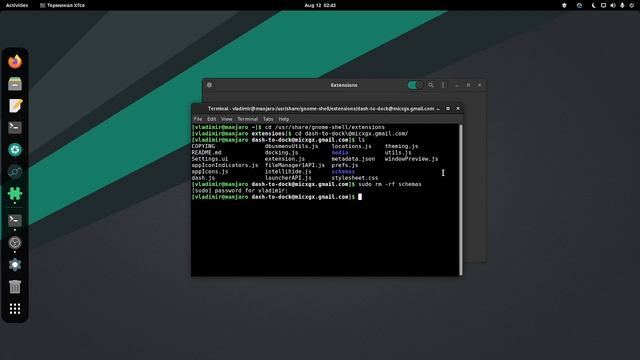Click '[sudo] password for vladimir:' line

240,191
